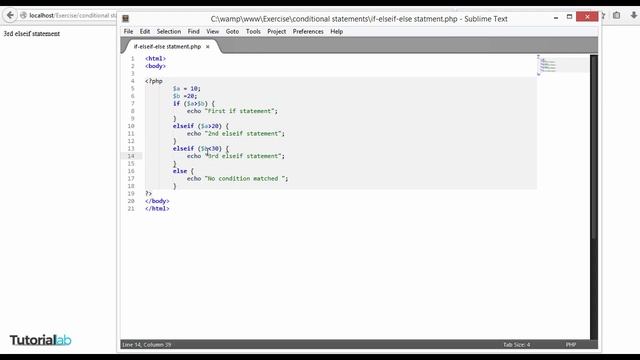Open the Goto menu
The height and width of the screenshot is (360, 640).
pos(232,31)
